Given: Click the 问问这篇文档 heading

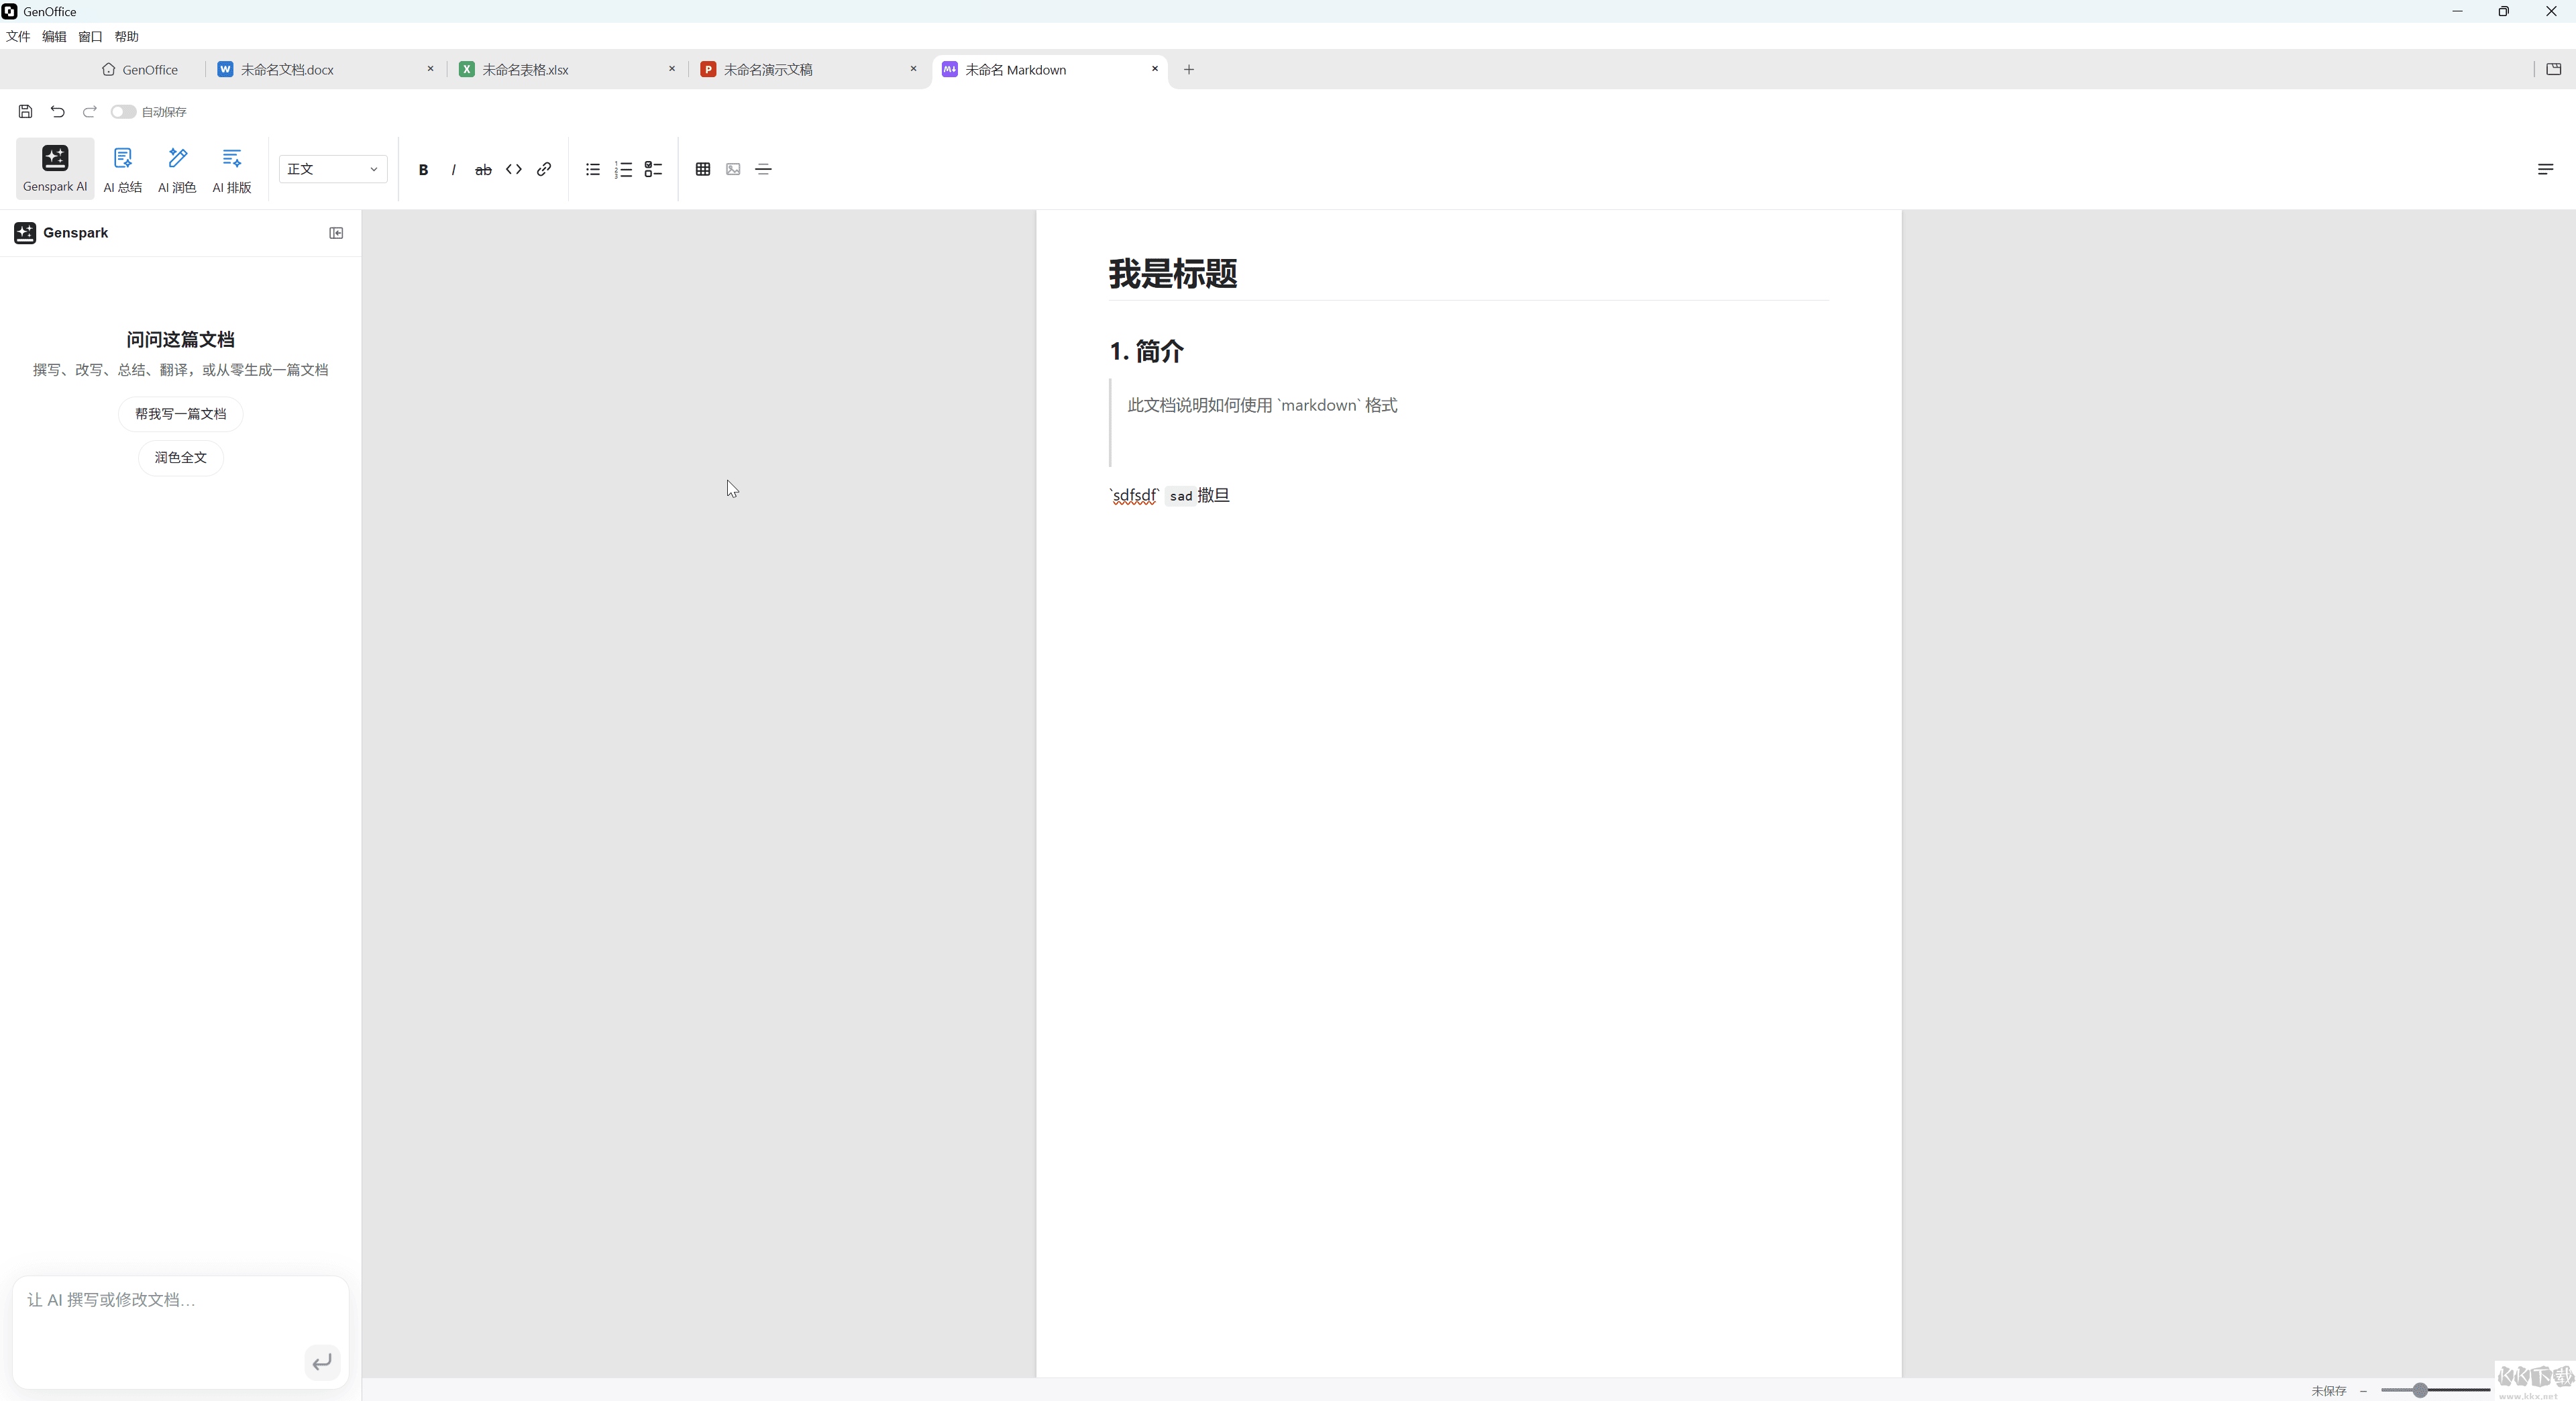Looking at the screenshot, I should click(181, 340).
